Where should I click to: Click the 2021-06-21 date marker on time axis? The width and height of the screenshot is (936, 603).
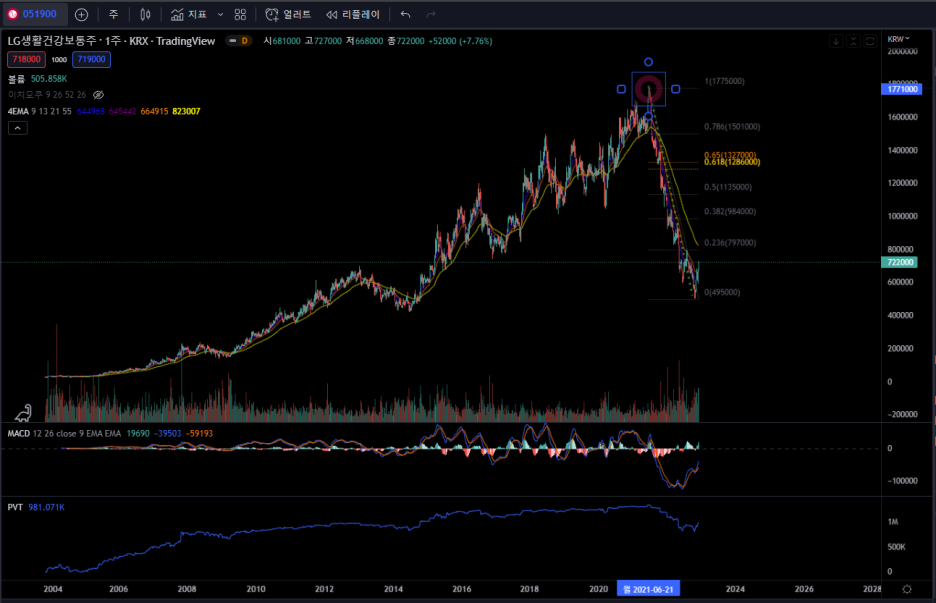click(648, 589)
